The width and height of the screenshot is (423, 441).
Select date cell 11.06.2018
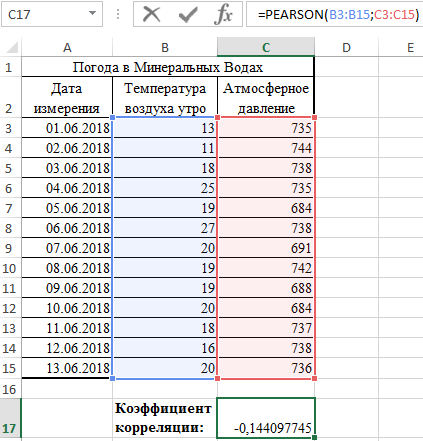click(x=67, y=328)
